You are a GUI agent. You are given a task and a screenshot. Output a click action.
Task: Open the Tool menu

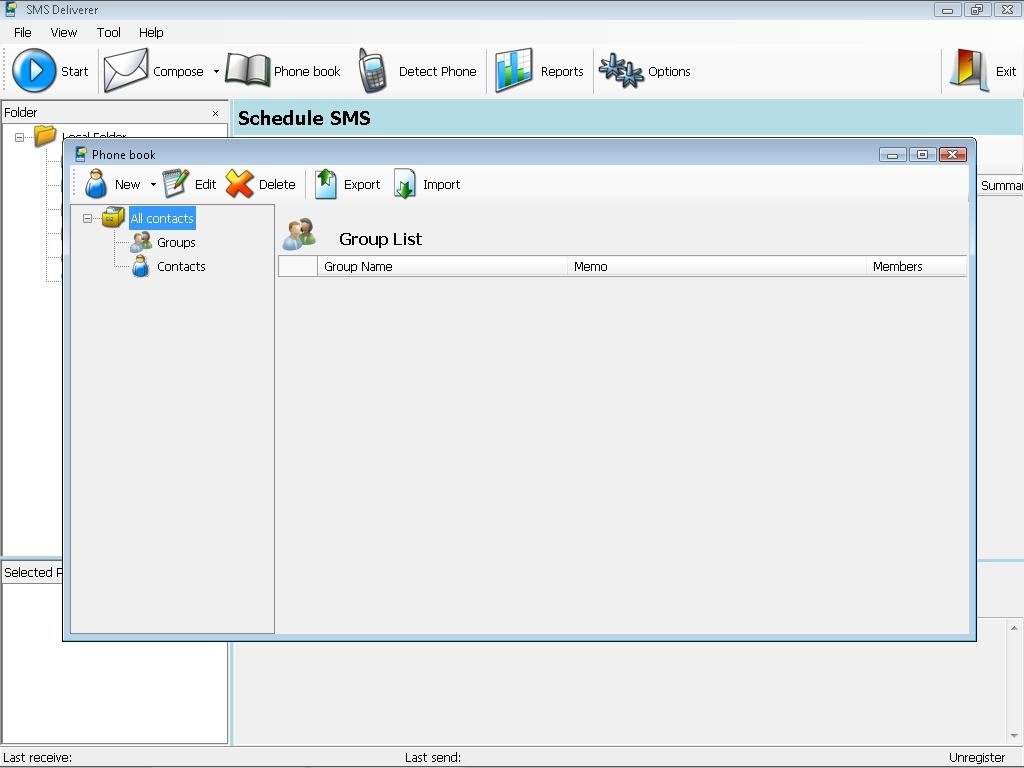tap(108, 33)
